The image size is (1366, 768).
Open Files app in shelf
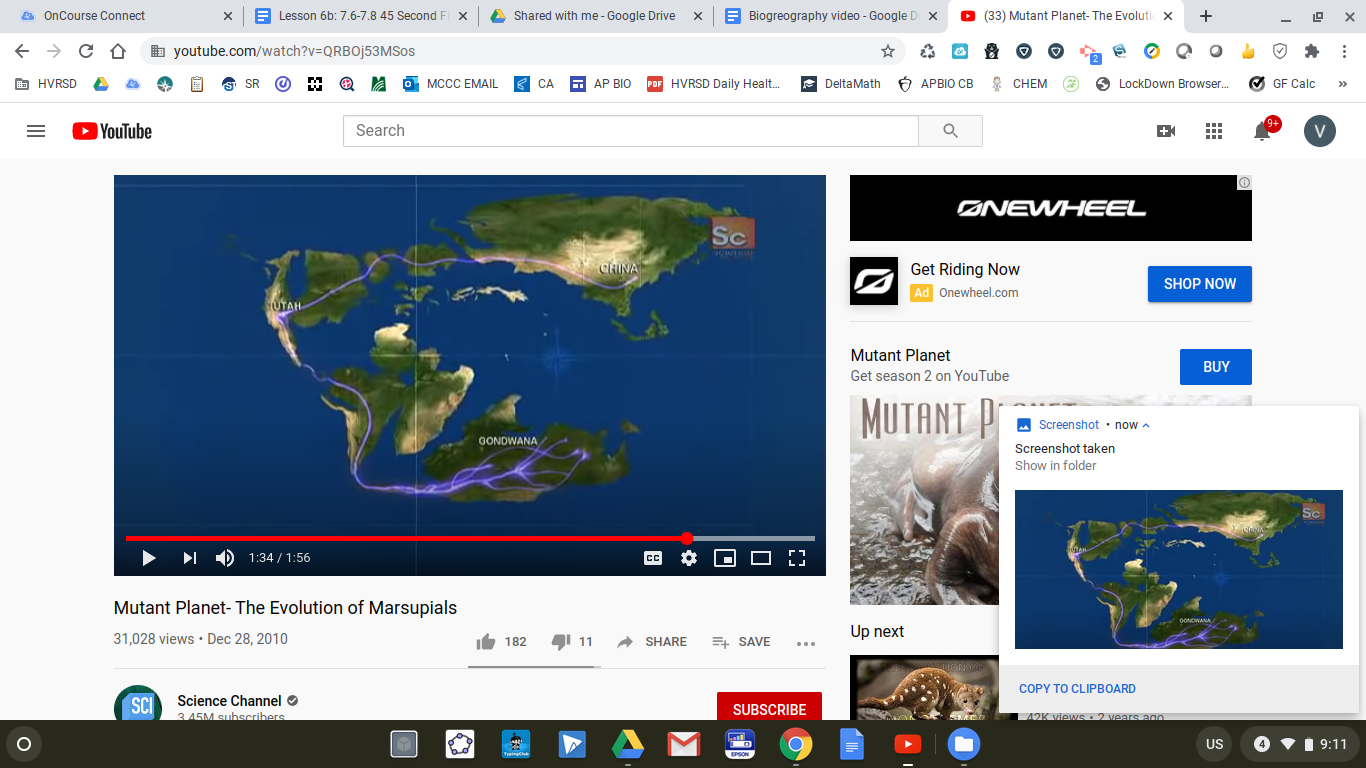964,744
